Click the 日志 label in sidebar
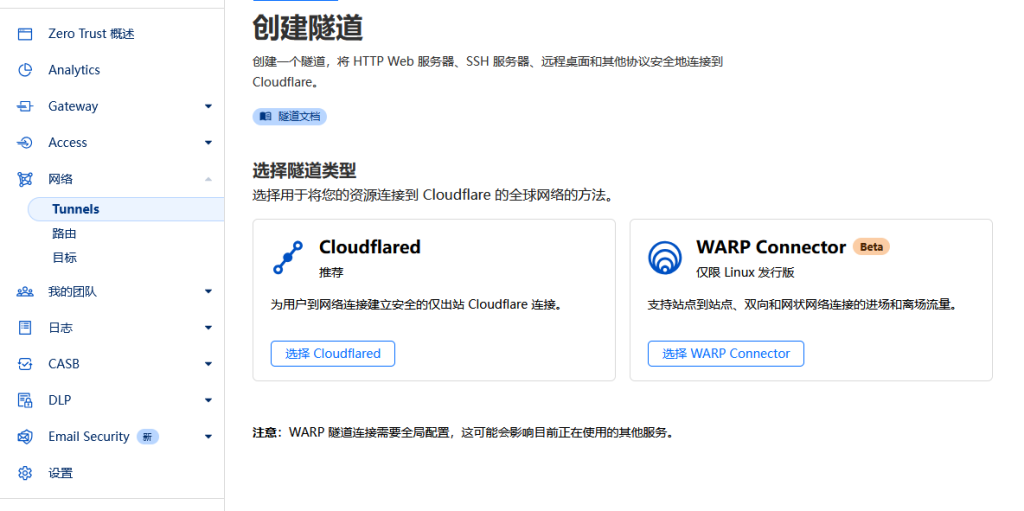 coord(61,327)
